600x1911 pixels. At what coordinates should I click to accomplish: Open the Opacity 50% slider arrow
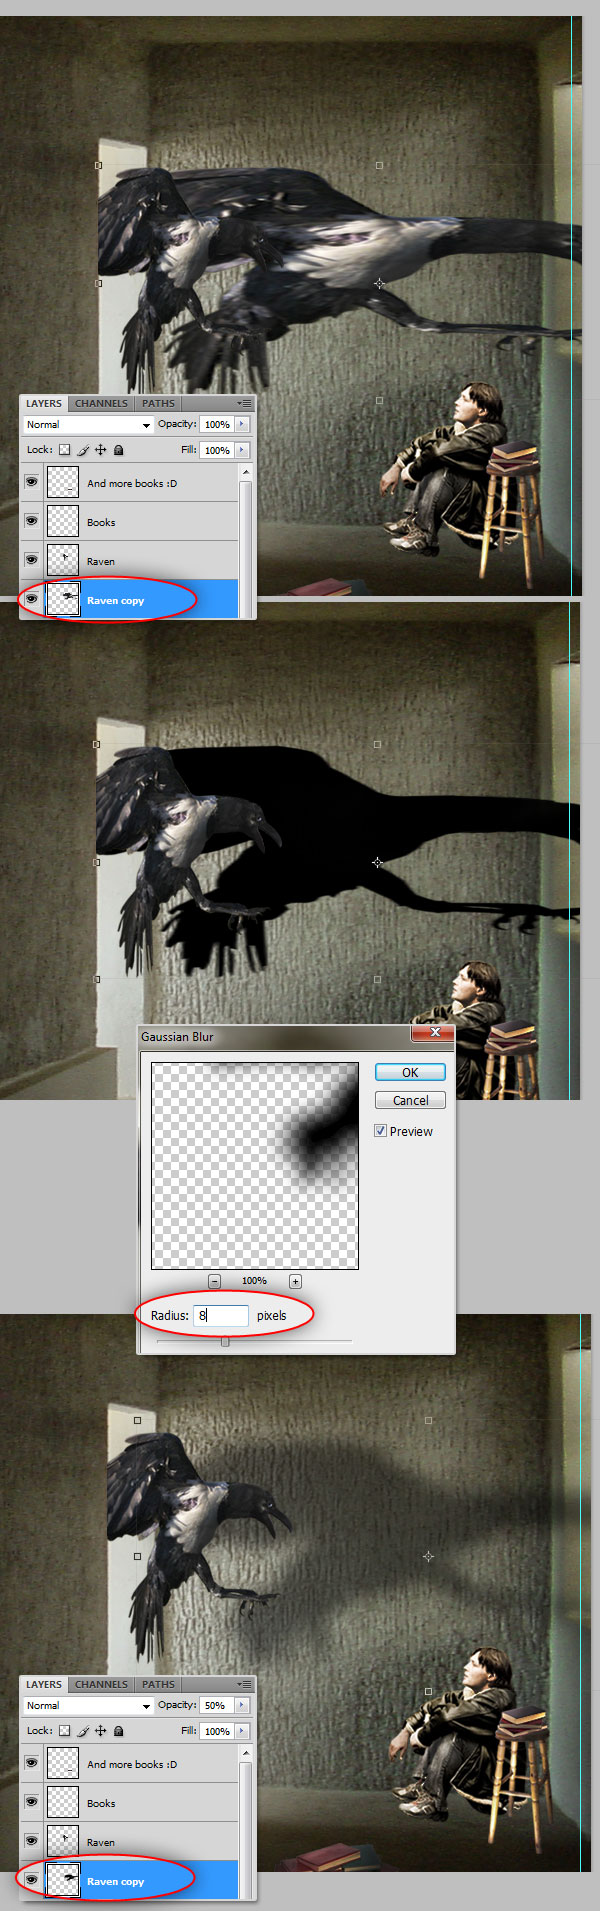pos(242,1706)
